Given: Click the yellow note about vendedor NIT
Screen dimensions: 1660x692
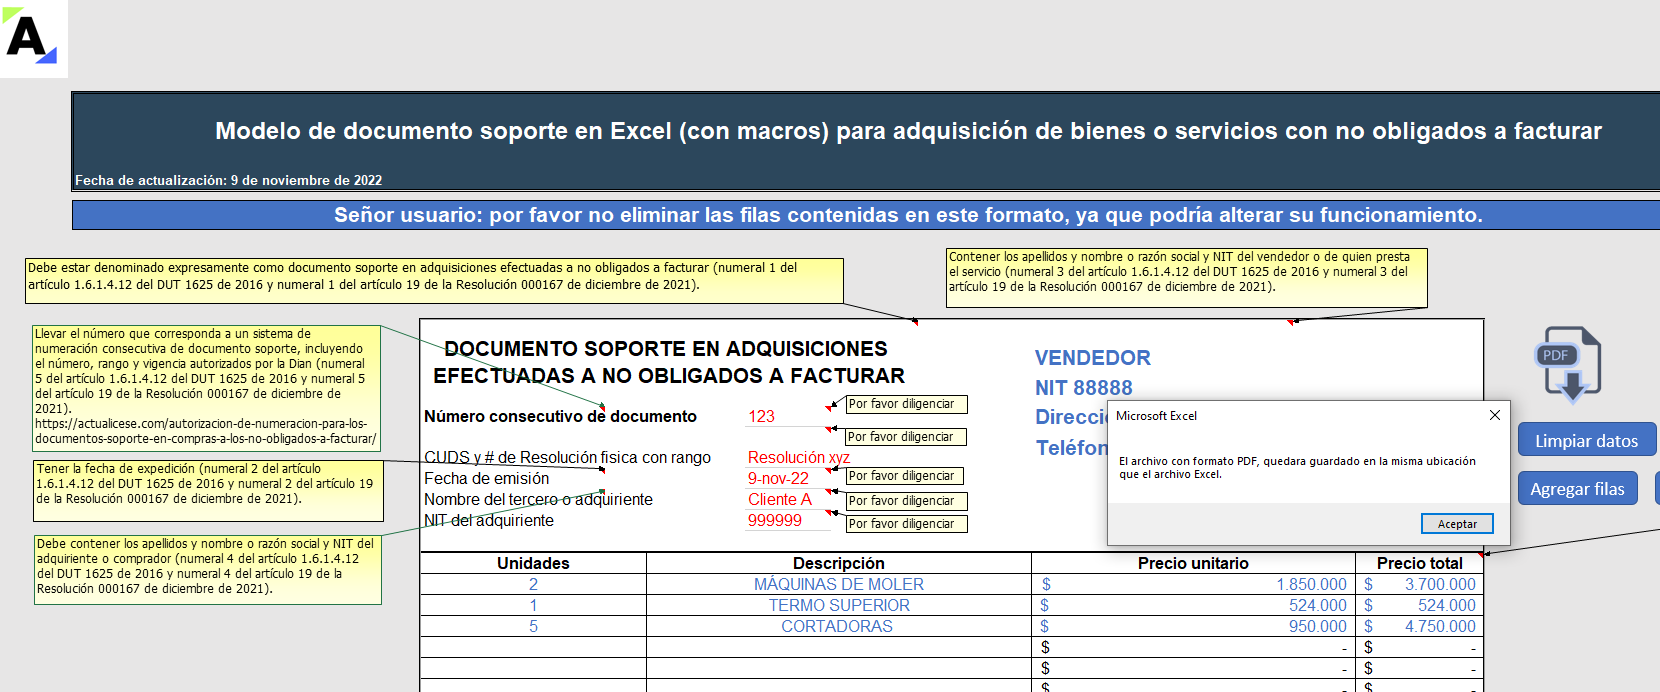Looking at the screenshot, I should pyautogui.click(x=1187, y=277).
